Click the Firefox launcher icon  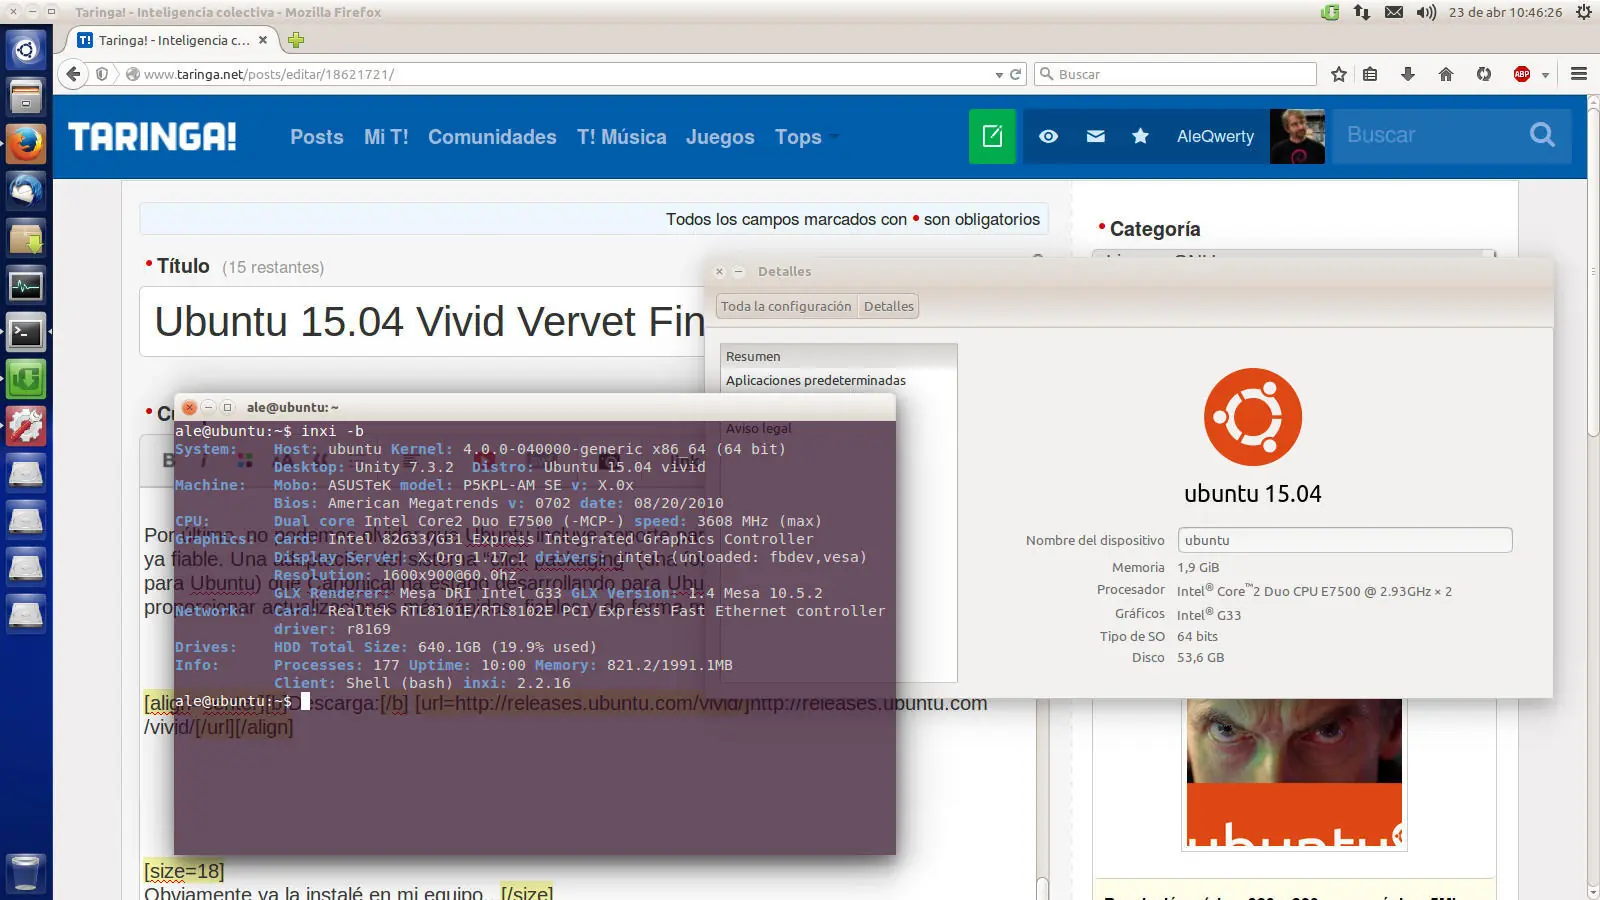click(x=26, y=144)
